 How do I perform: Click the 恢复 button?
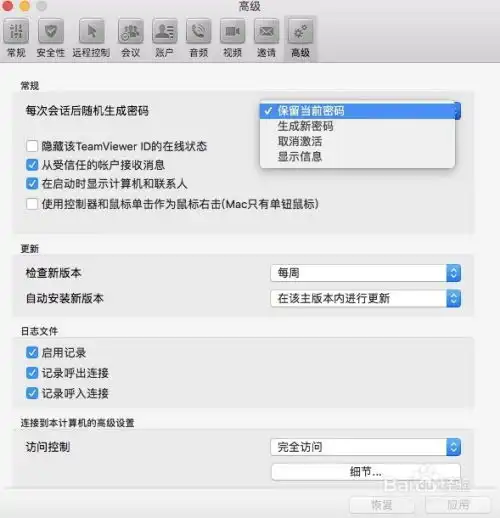click(382, 505)
